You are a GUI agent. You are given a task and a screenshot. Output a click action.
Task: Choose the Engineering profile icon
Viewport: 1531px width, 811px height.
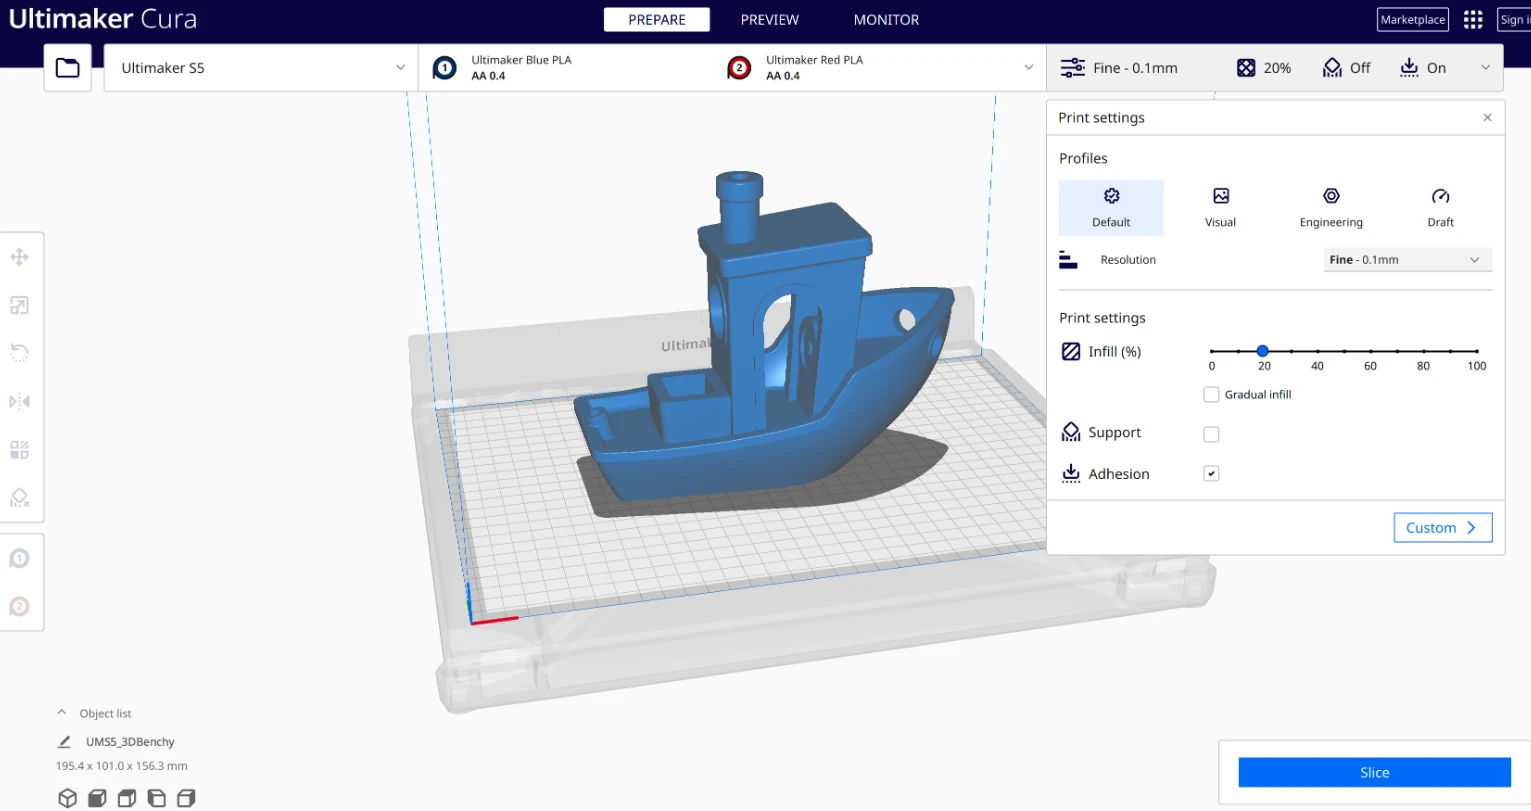pos(1330,197)
